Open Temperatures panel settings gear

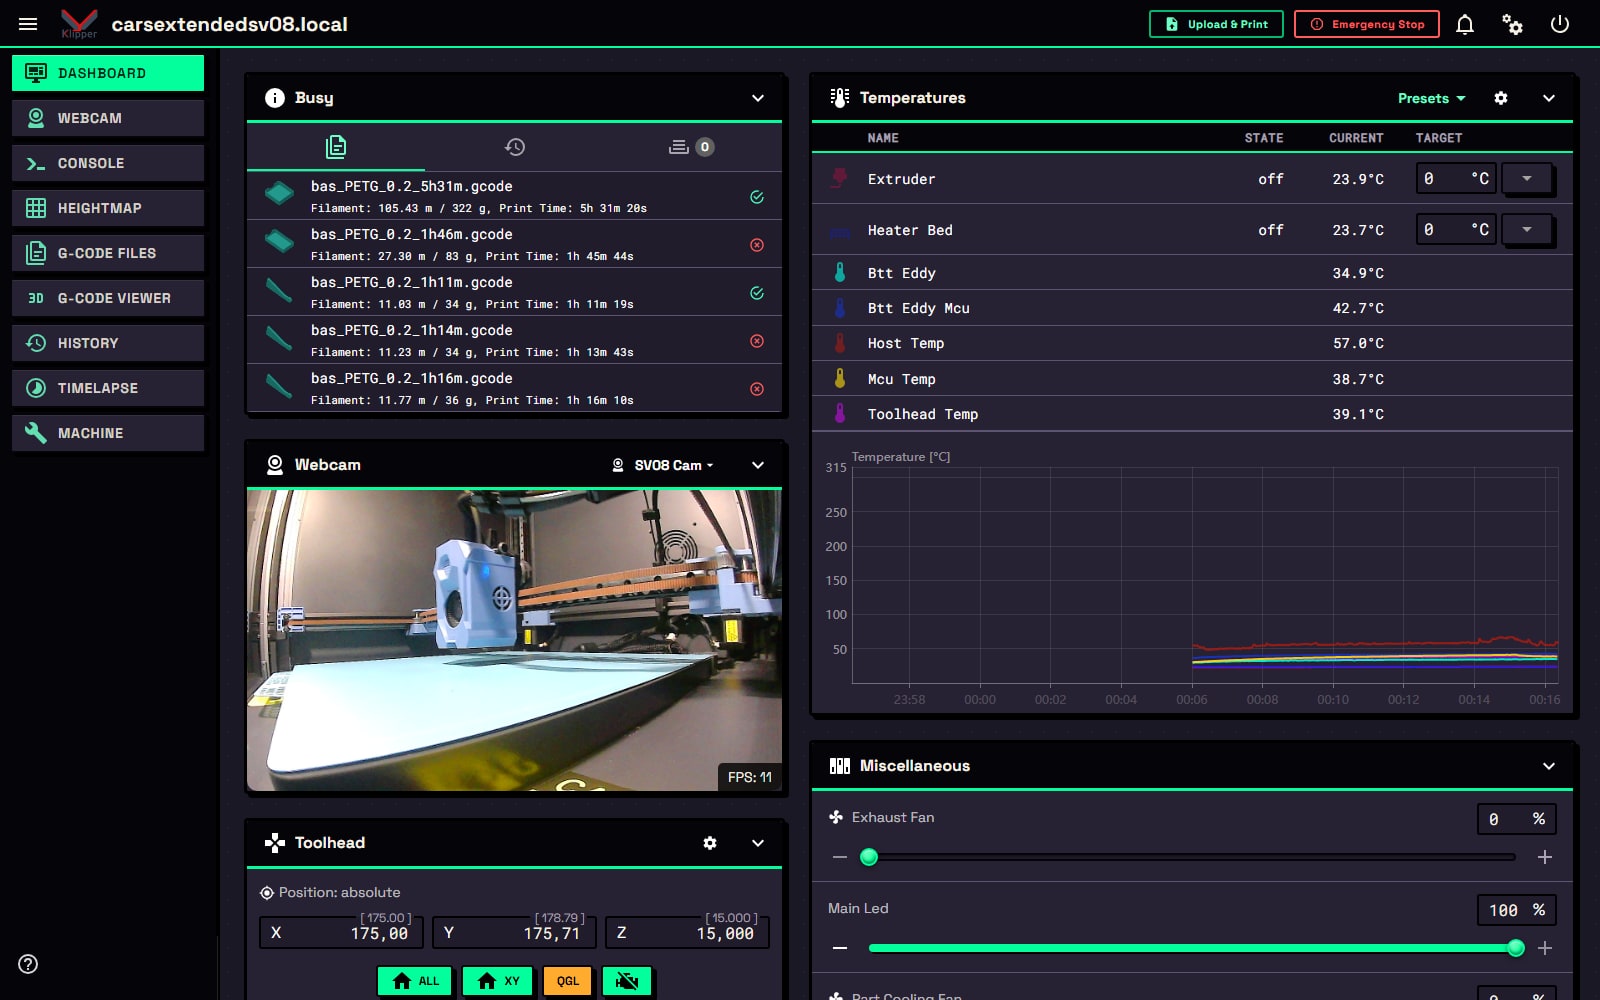click(1501, 98)
